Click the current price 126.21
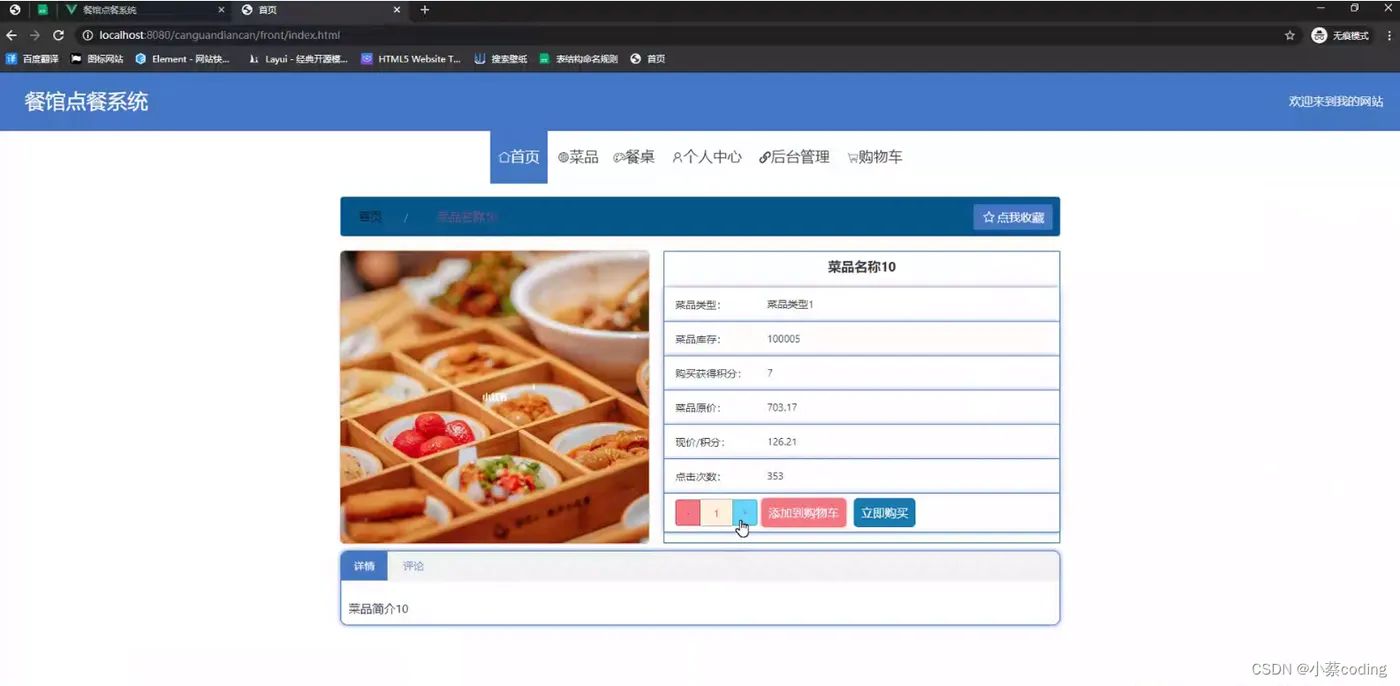Image resolution: width=1400 pixels, height=686 pixels. pos(782,442)
